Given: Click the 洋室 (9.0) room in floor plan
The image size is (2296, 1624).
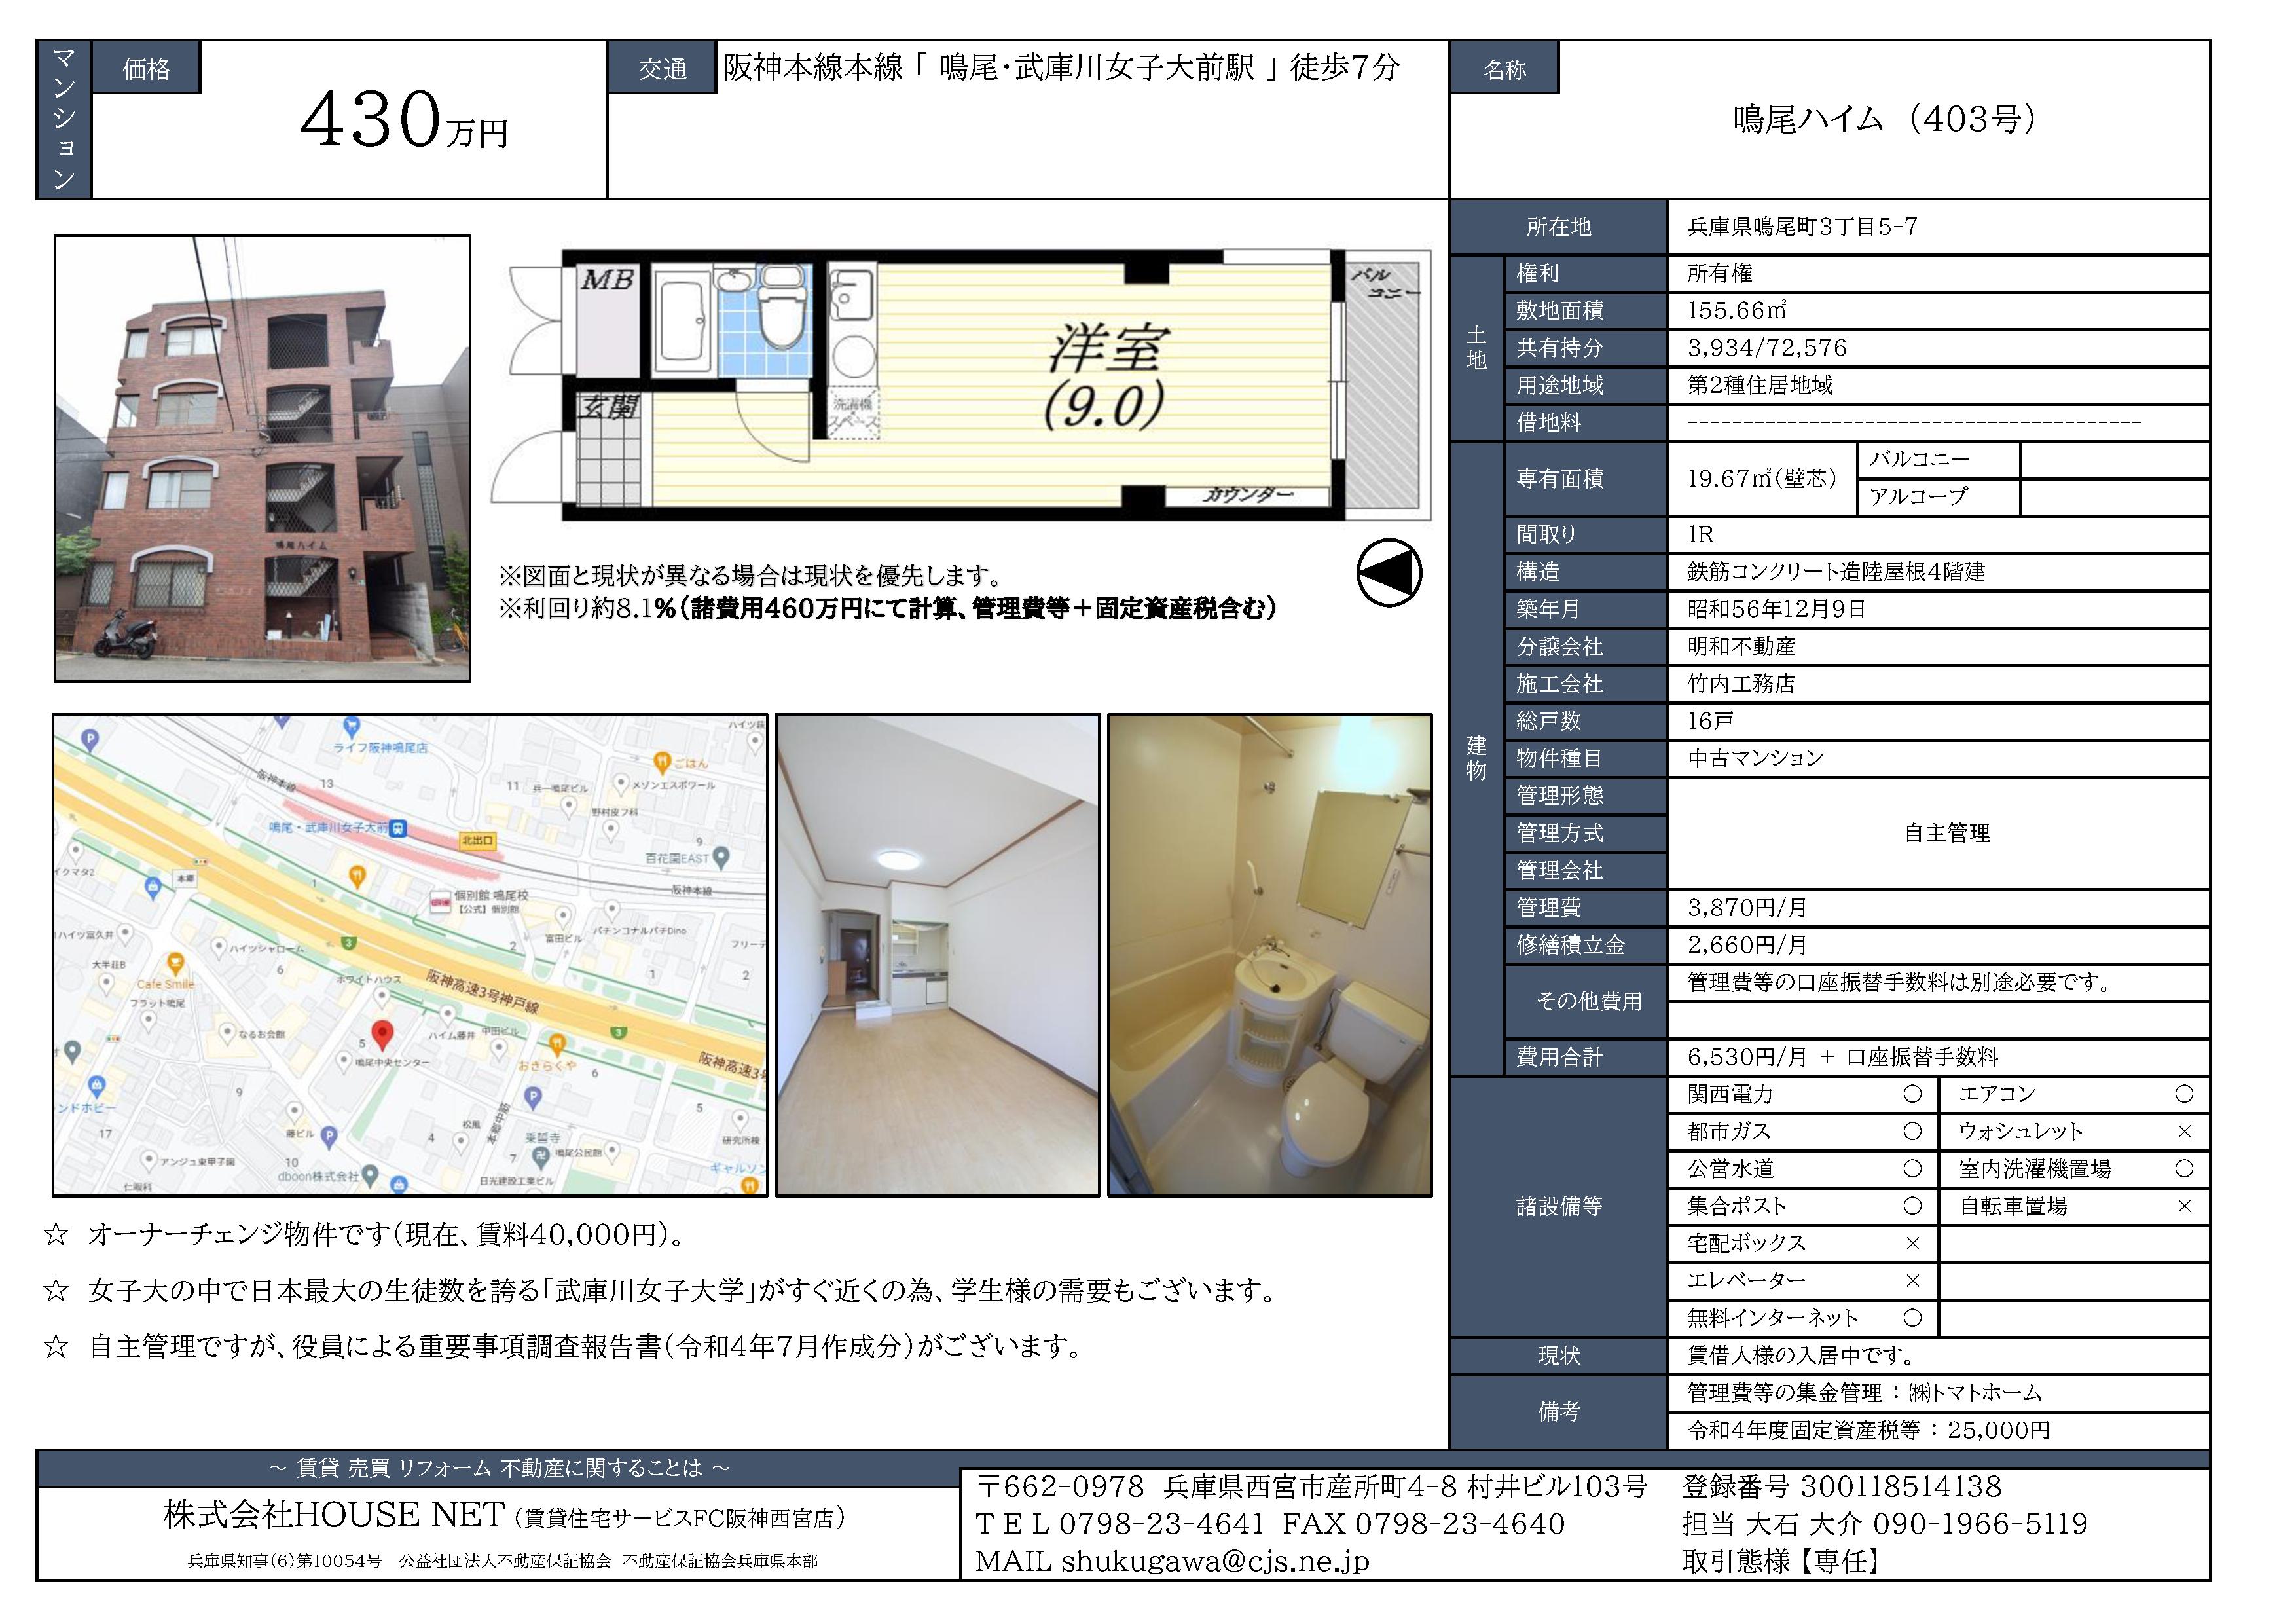Looking at the screenshot, I should pyautogui.click(x=1105, y=375).
